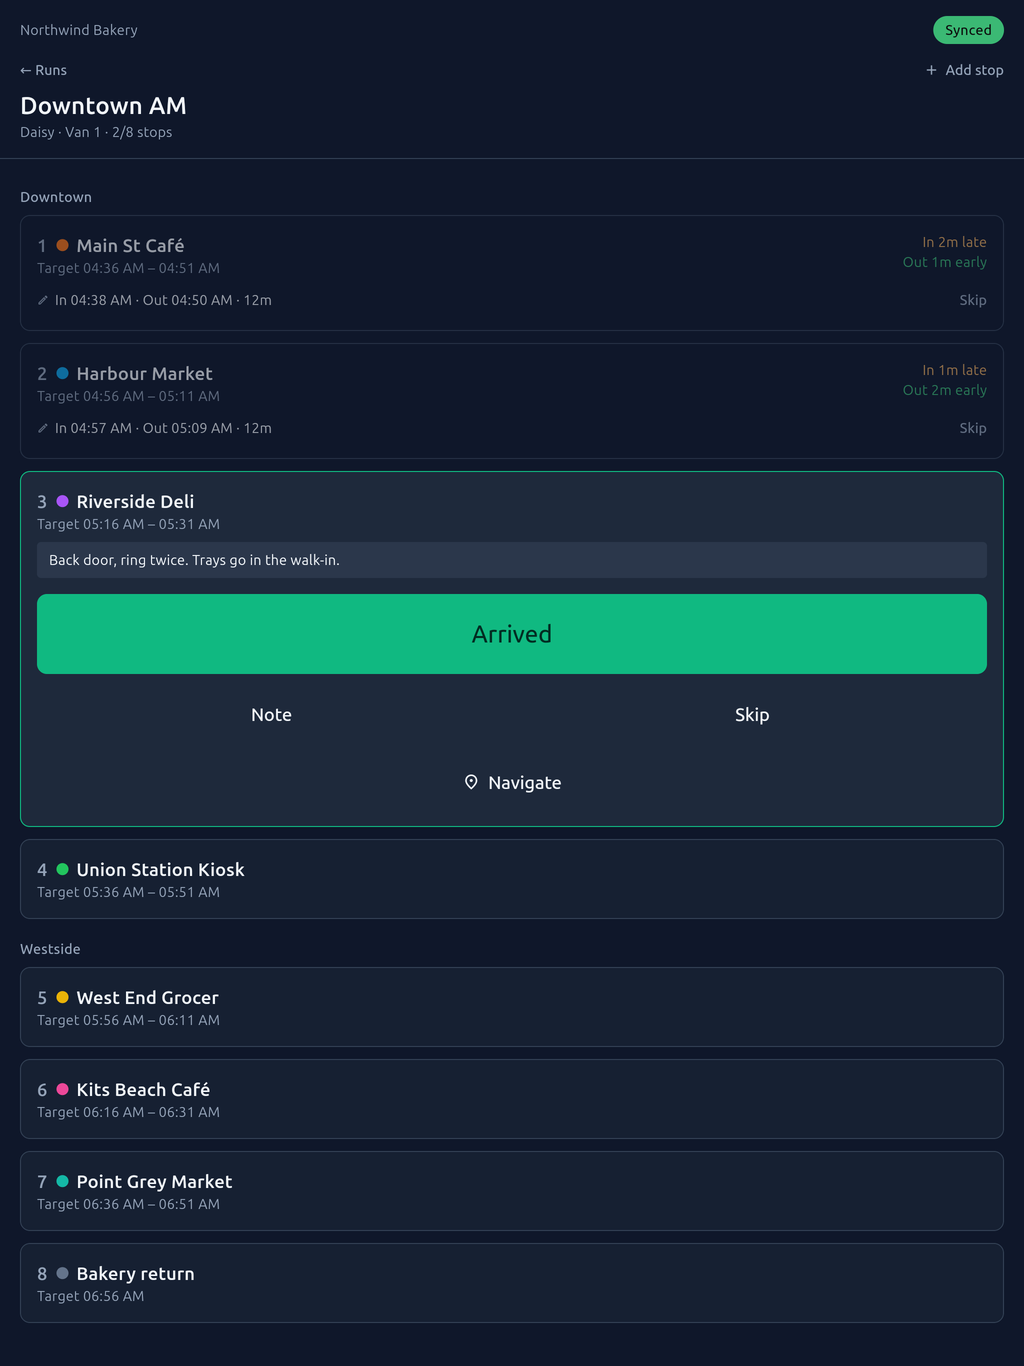Open the Point Grey Market stop

coord(512,1191)
